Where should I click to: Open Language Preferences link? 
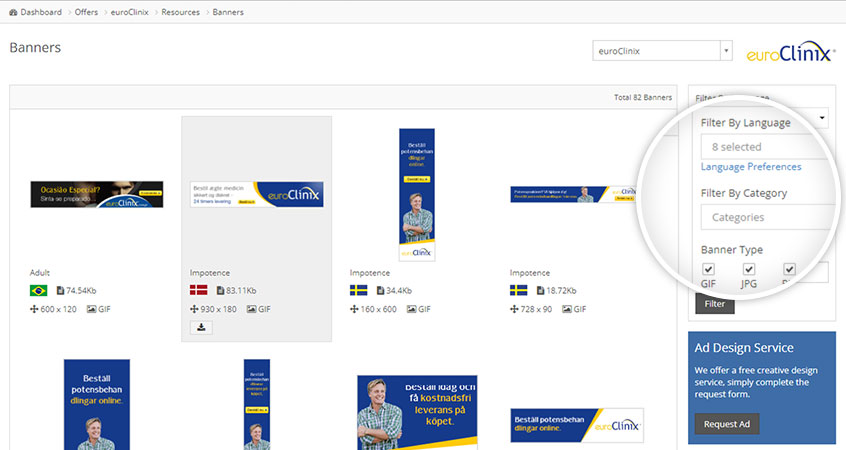751,167
